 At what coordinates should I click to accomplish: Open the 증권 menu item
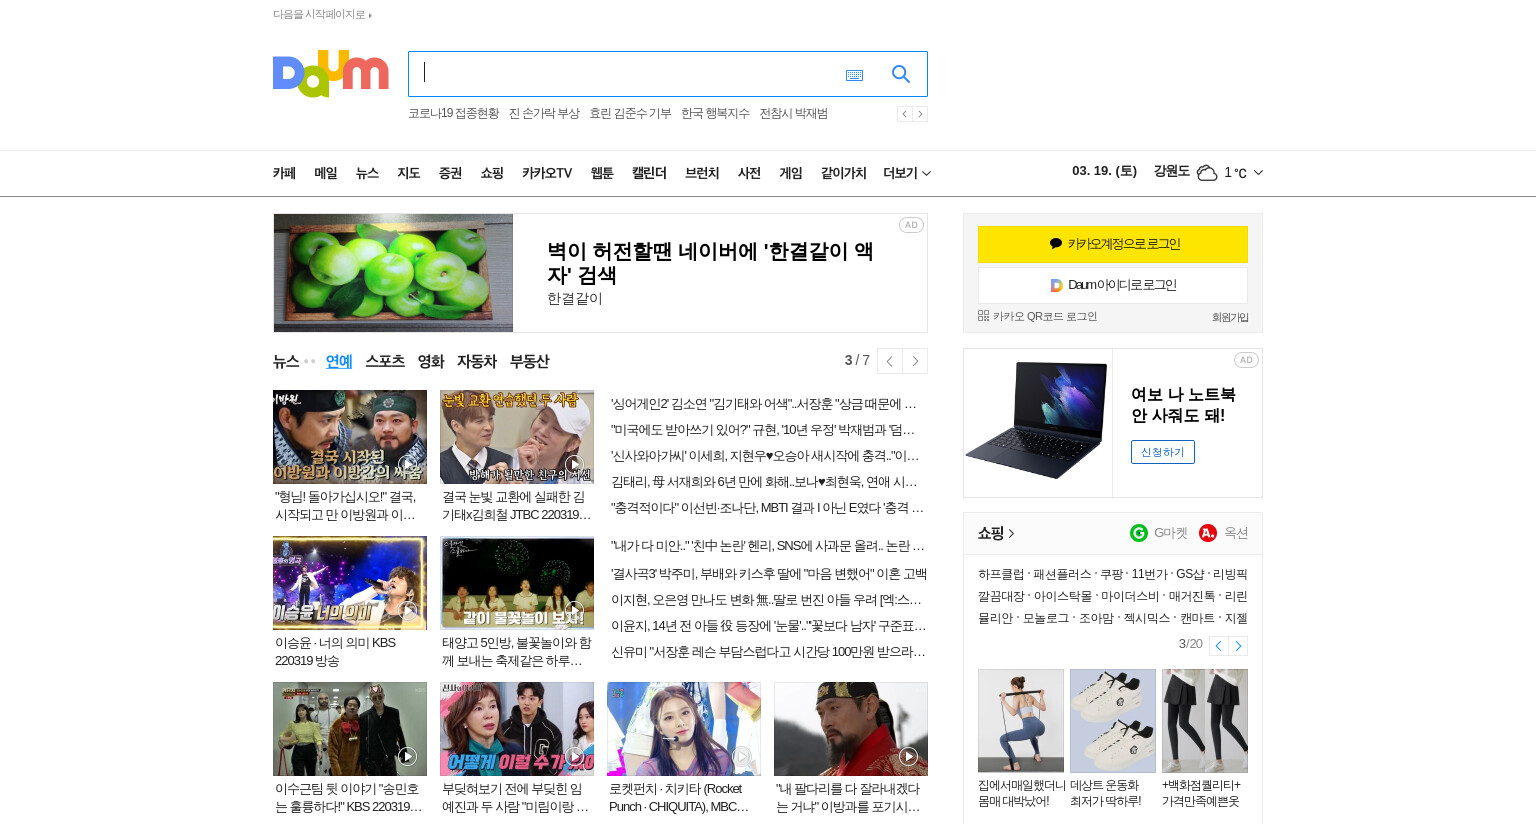(x=450, y=173)
